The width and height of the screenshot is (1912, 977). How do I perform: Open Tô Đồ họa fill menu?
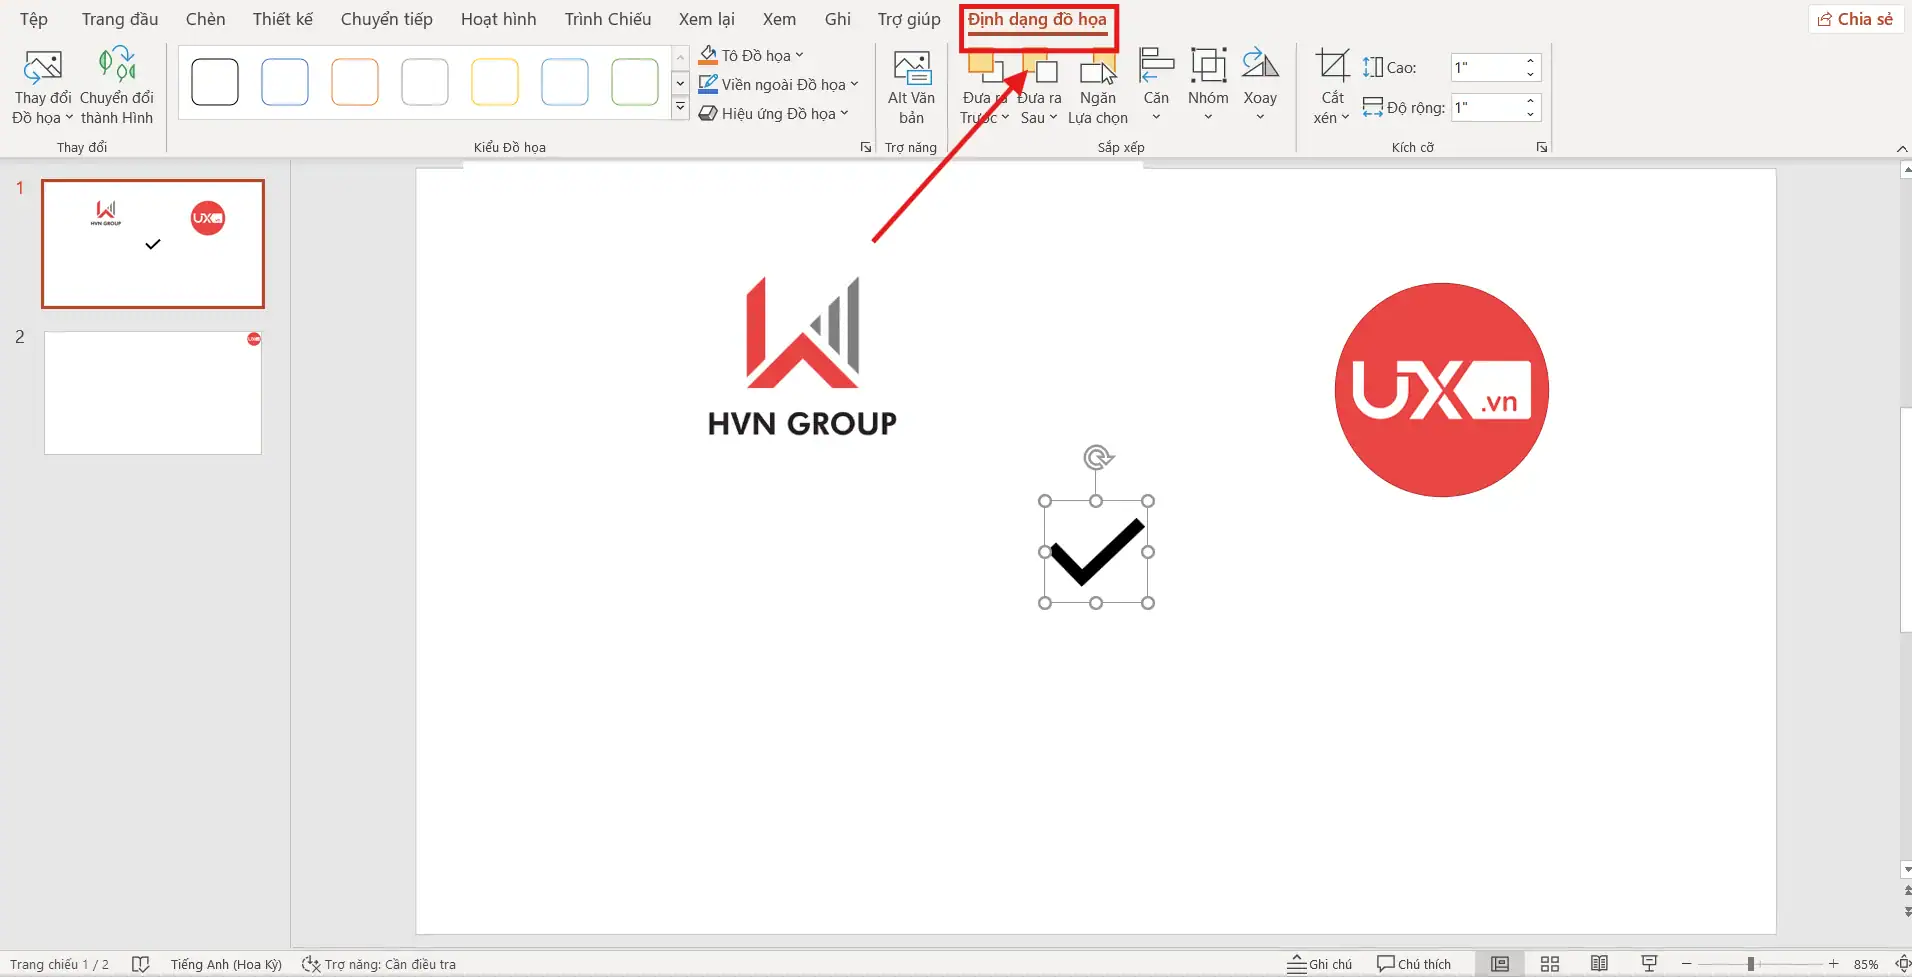[x=751, y=55]
